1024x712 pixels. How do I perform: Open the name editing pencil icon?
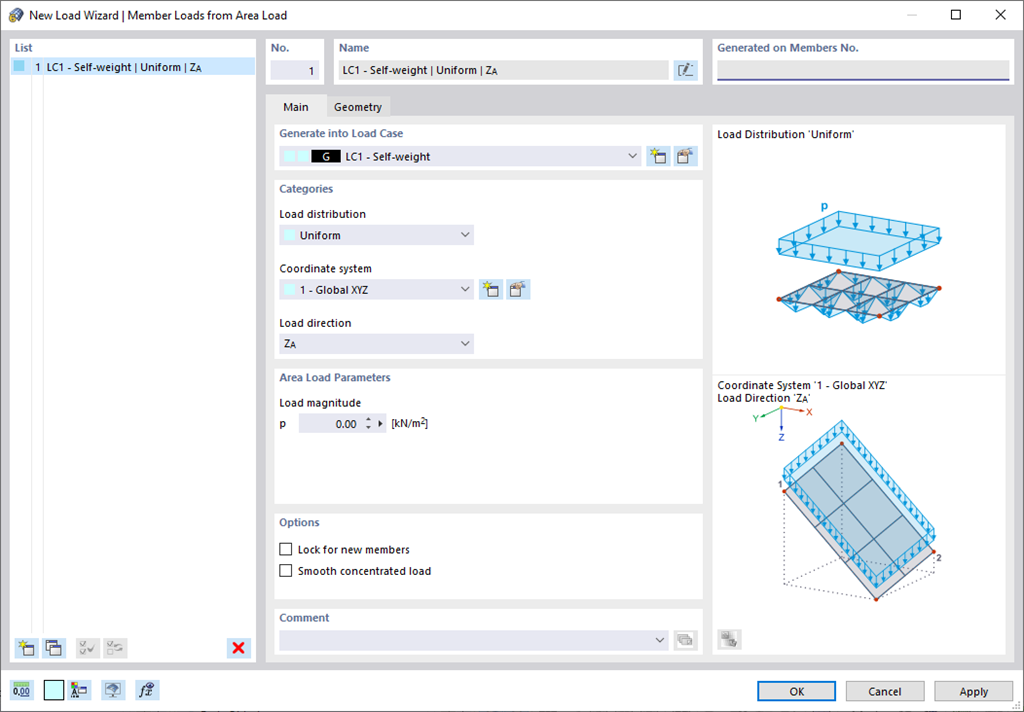[685, 69]
